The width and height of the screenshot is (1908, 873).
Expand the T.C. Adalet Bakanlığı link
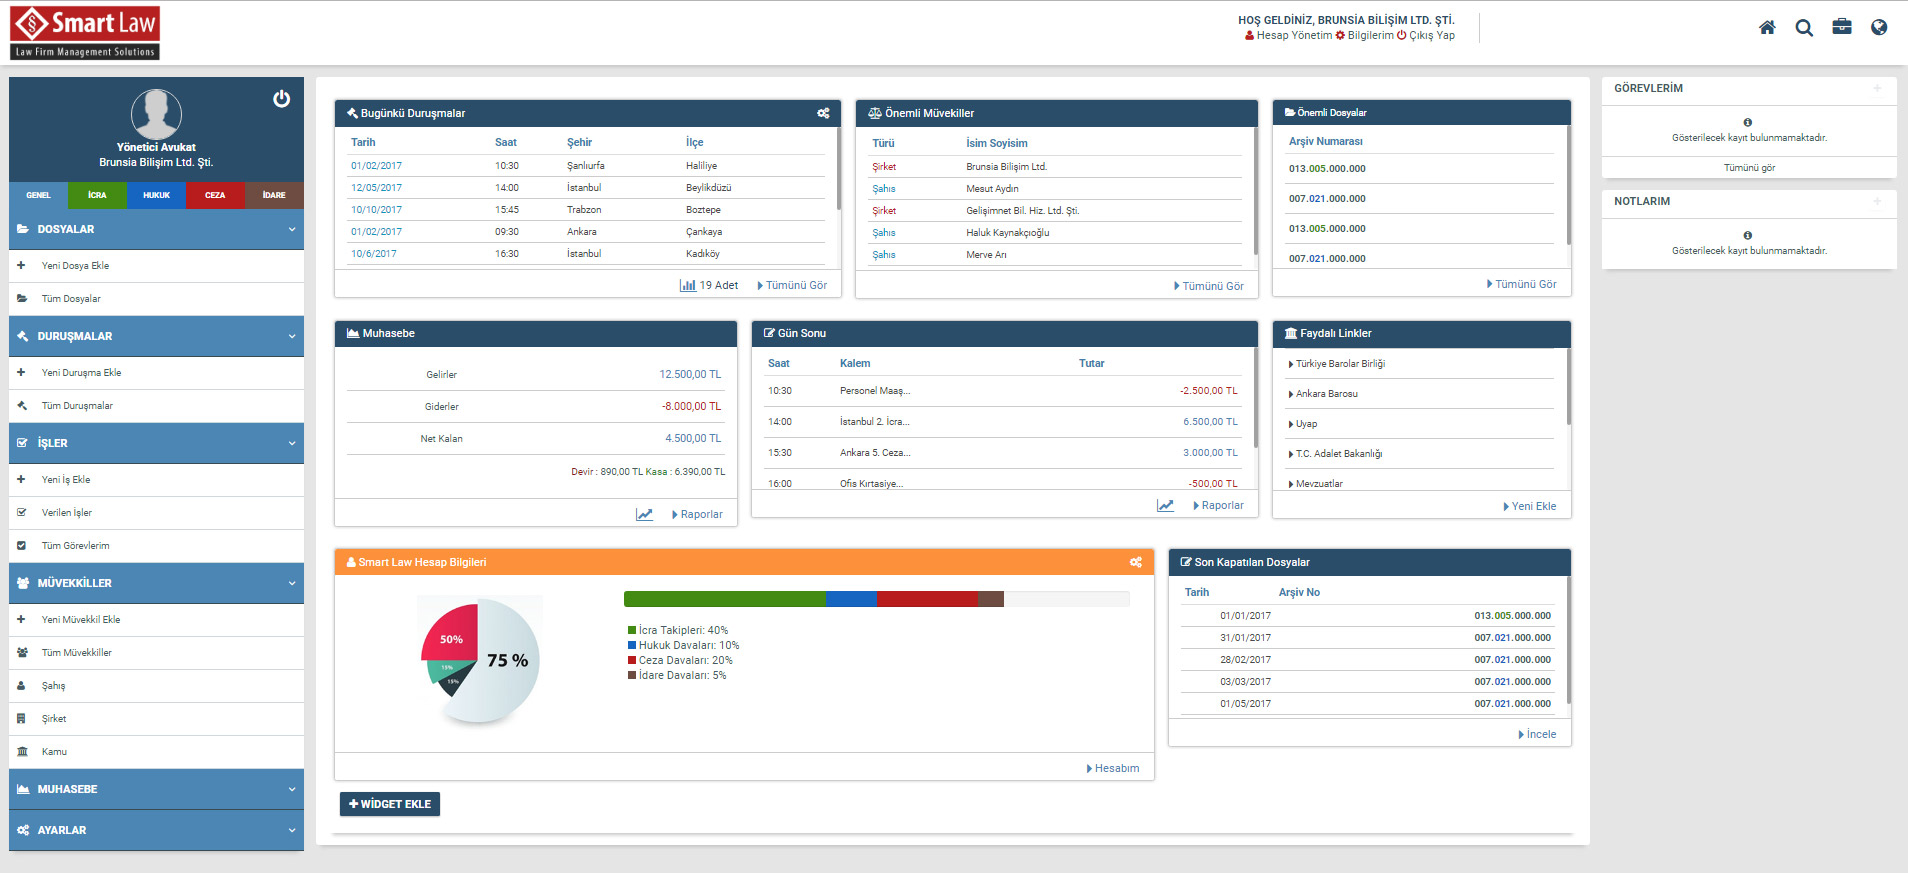tap(1336, 454)
